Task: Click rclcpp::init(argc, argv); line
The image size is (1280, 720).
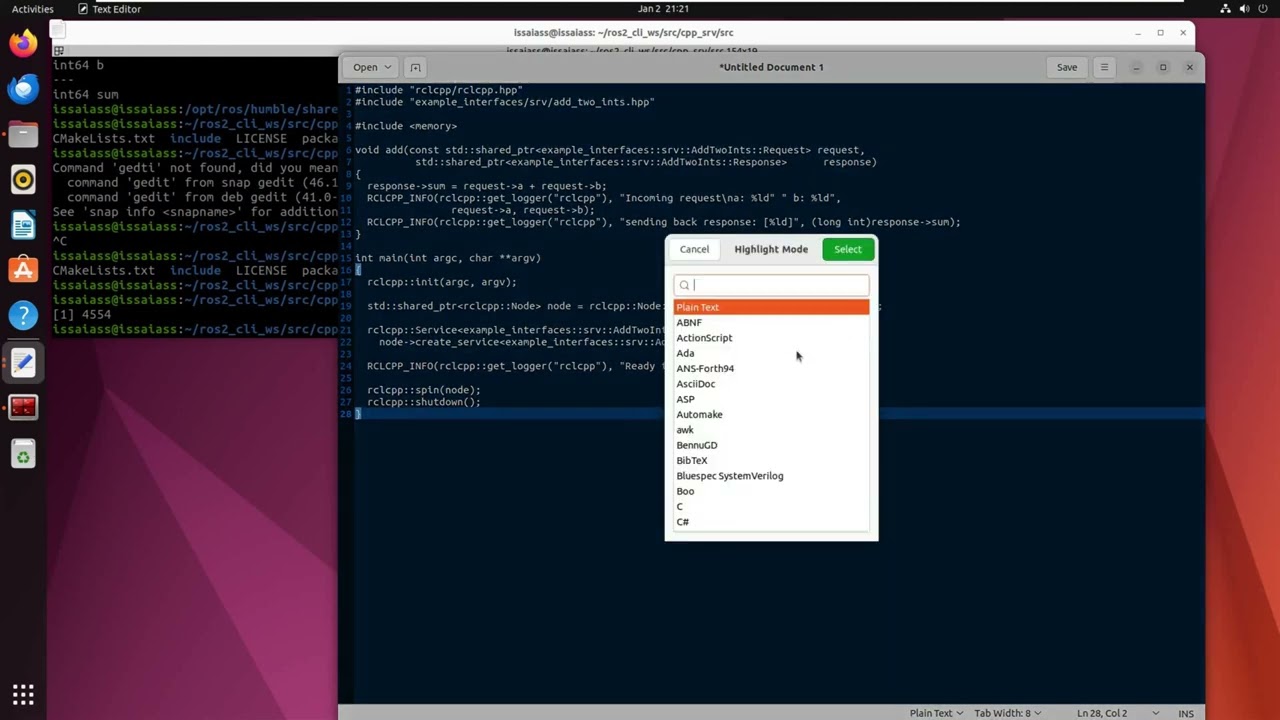Action: pyautogui.click(x=442, y=282)
